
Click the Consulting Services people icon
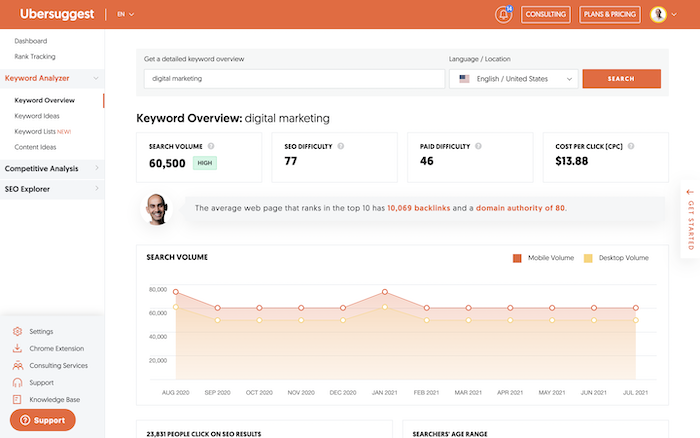(x=17, y=366)
